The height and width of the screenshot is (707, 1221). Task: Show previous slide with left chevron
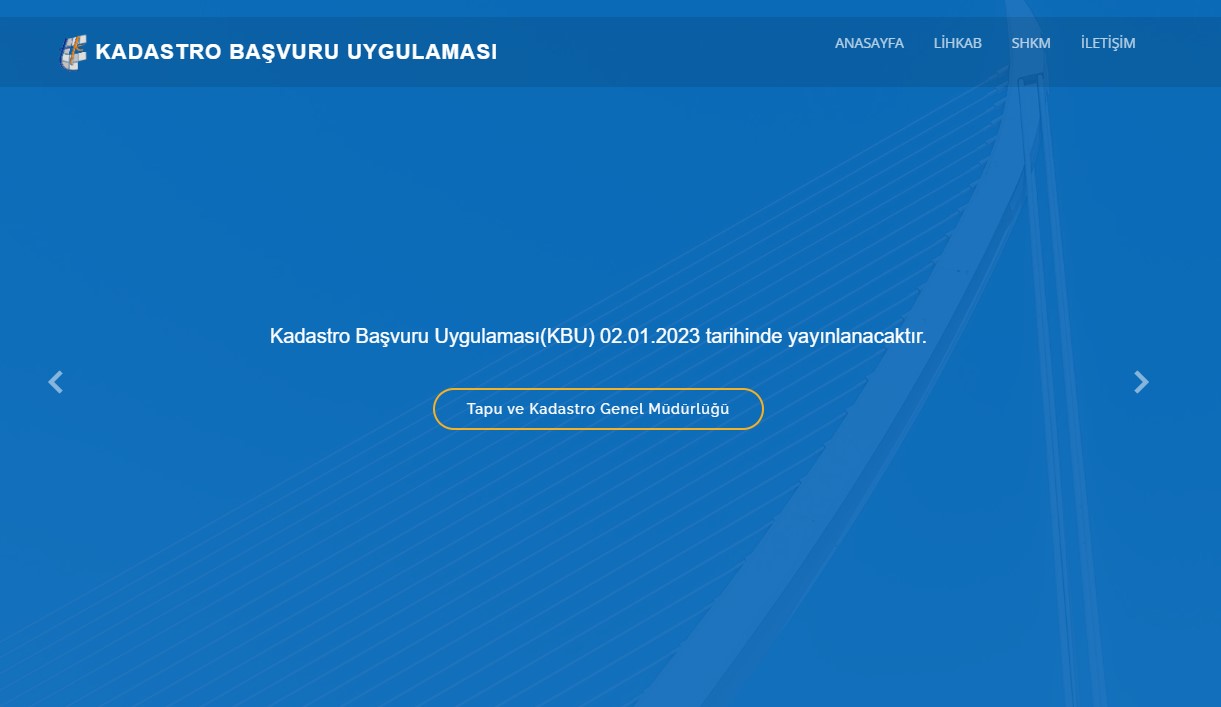tap(56, 382)
